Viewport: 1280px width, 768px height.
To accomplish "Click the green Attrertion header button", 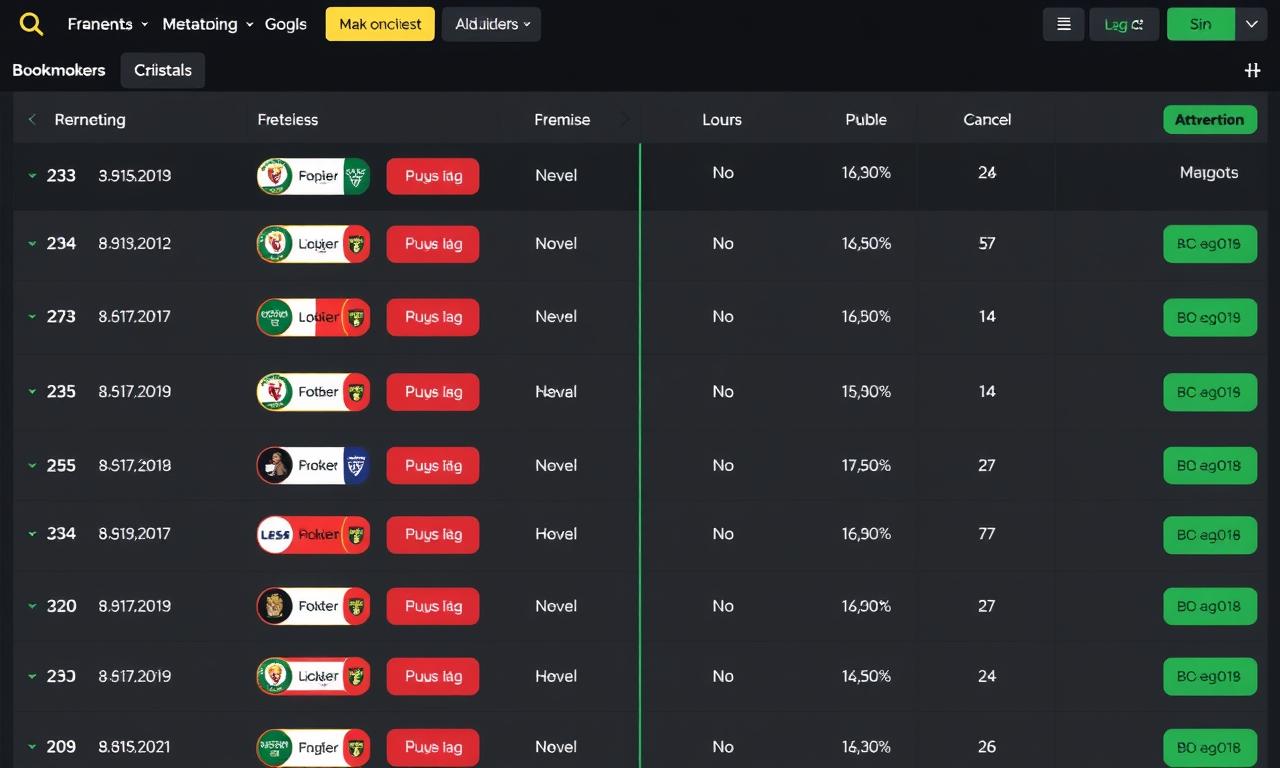I will [1209, 120].
